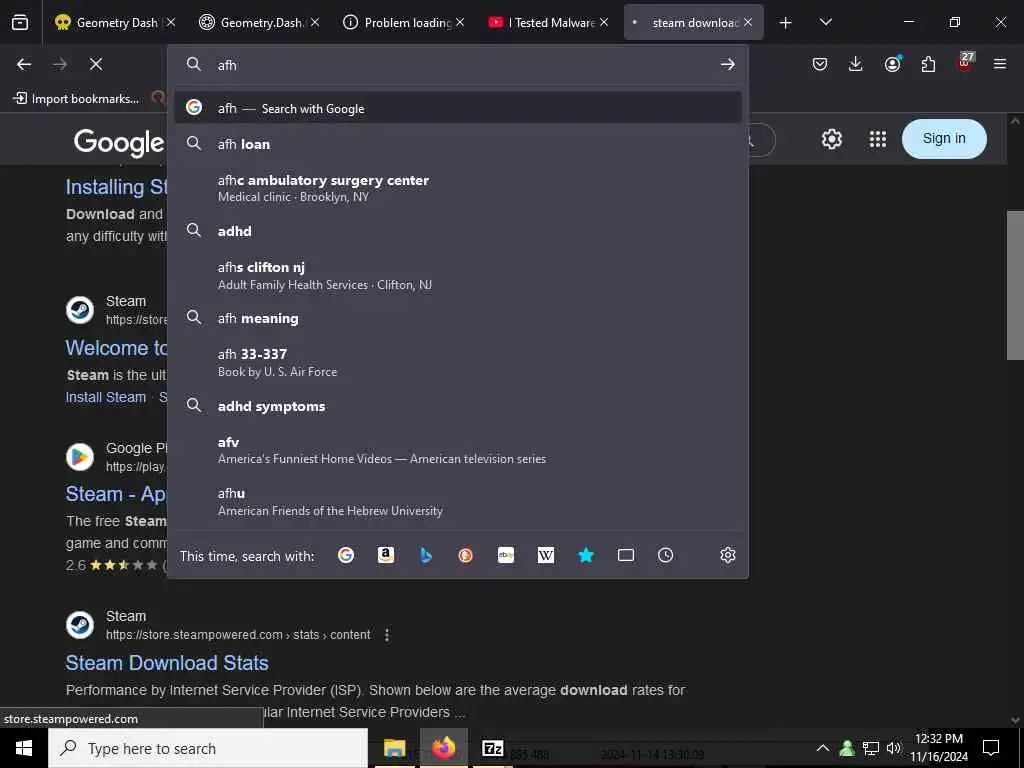Select the adhd symptoms suggestion

click(x=458, y=406)
